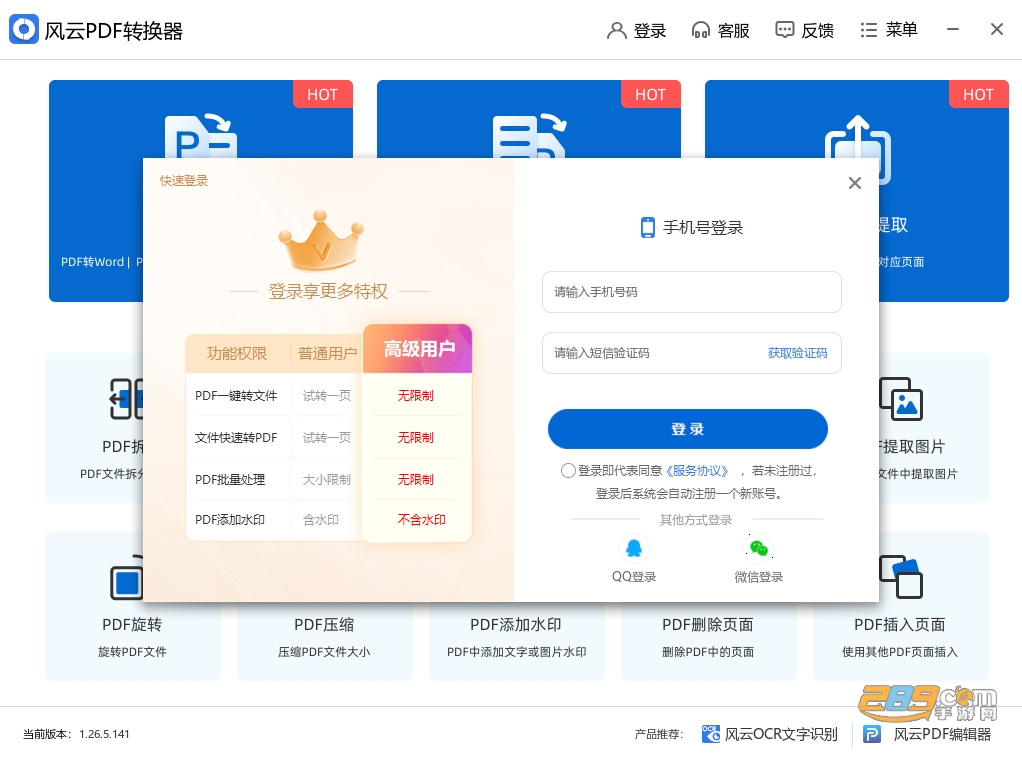Close the login dialog
The height and width of the screenshot is (761, 1022).
[x=854, y=183]
